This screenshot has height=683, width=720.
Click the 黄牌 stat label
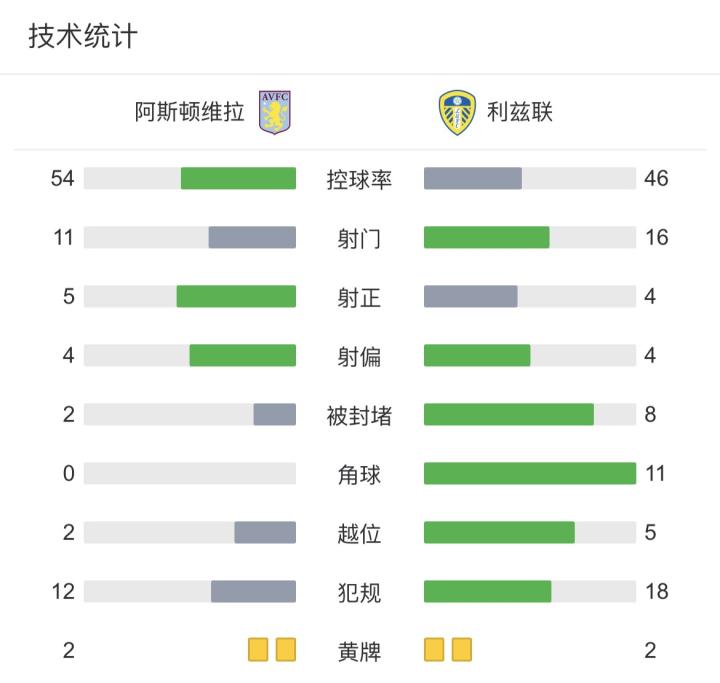(359, 651)
